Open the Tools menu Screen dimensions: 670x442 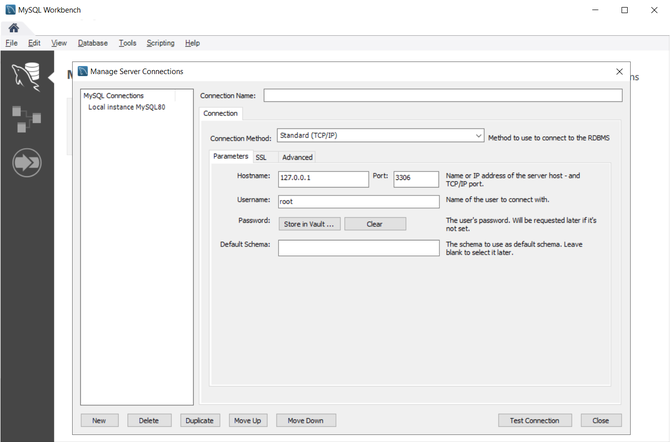click(127, 43)
